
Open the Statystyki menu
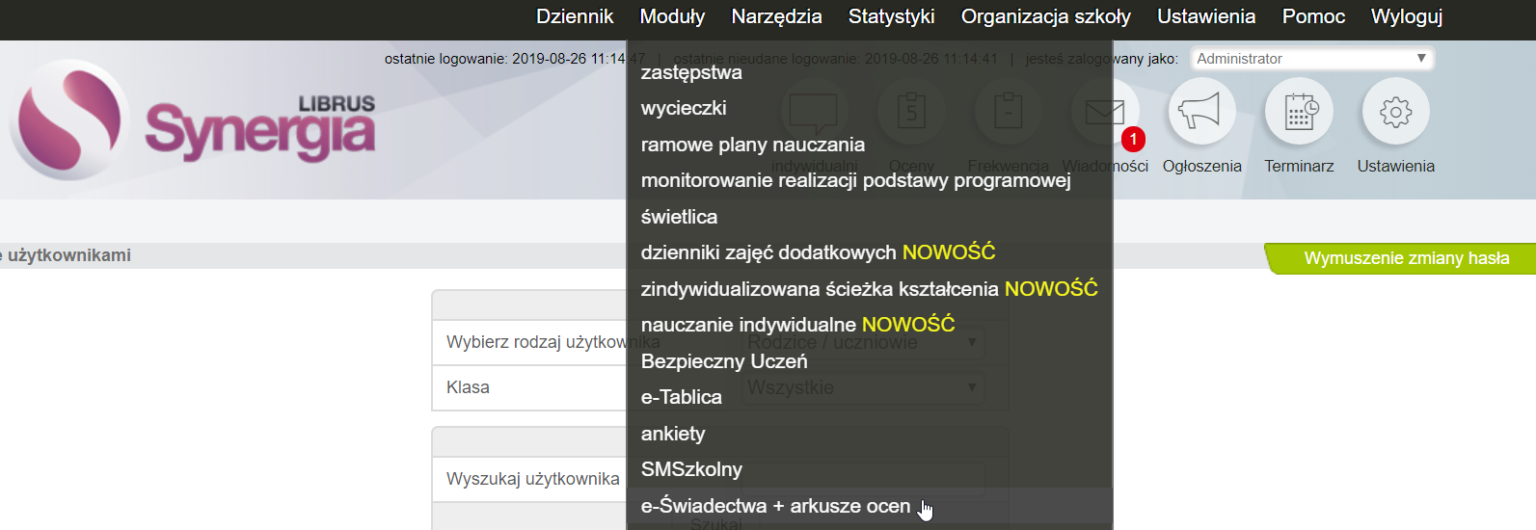892,17
